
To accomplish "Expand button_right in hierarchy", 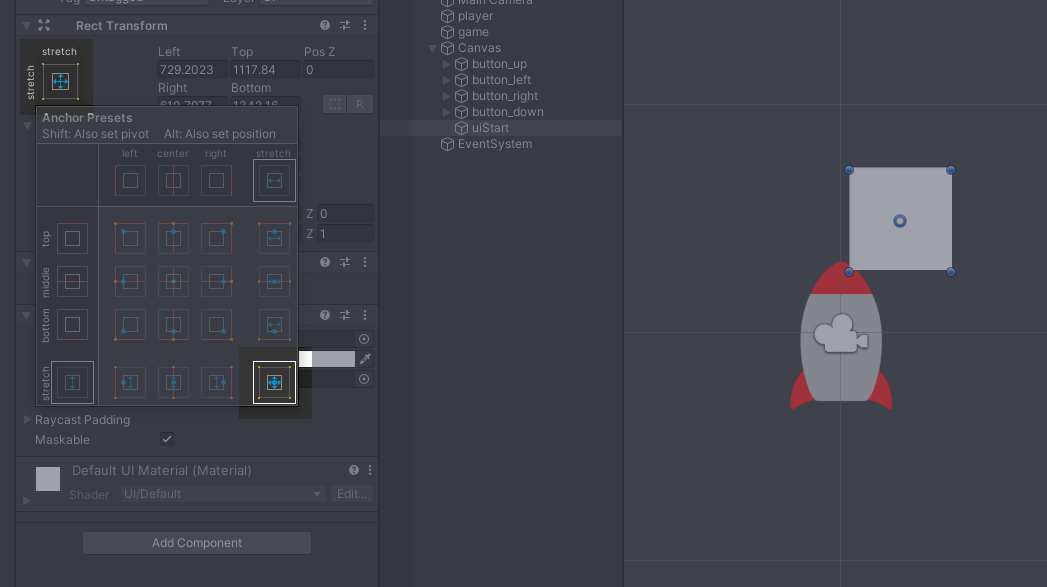I will (447, 96).
